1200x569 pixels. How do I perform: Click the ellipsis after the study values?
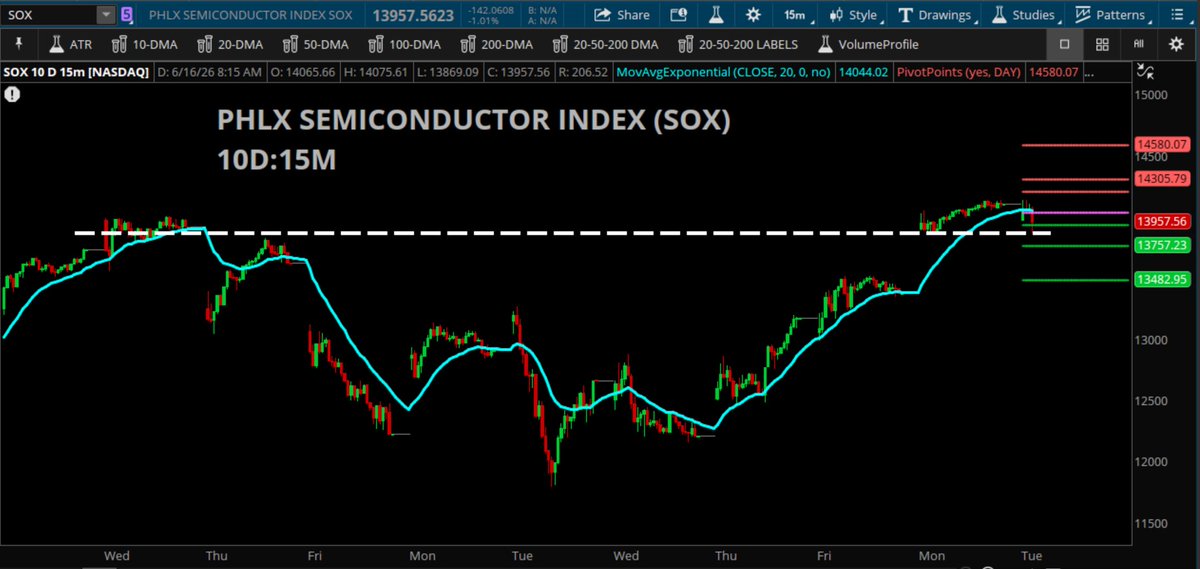tap(1088, 74)
